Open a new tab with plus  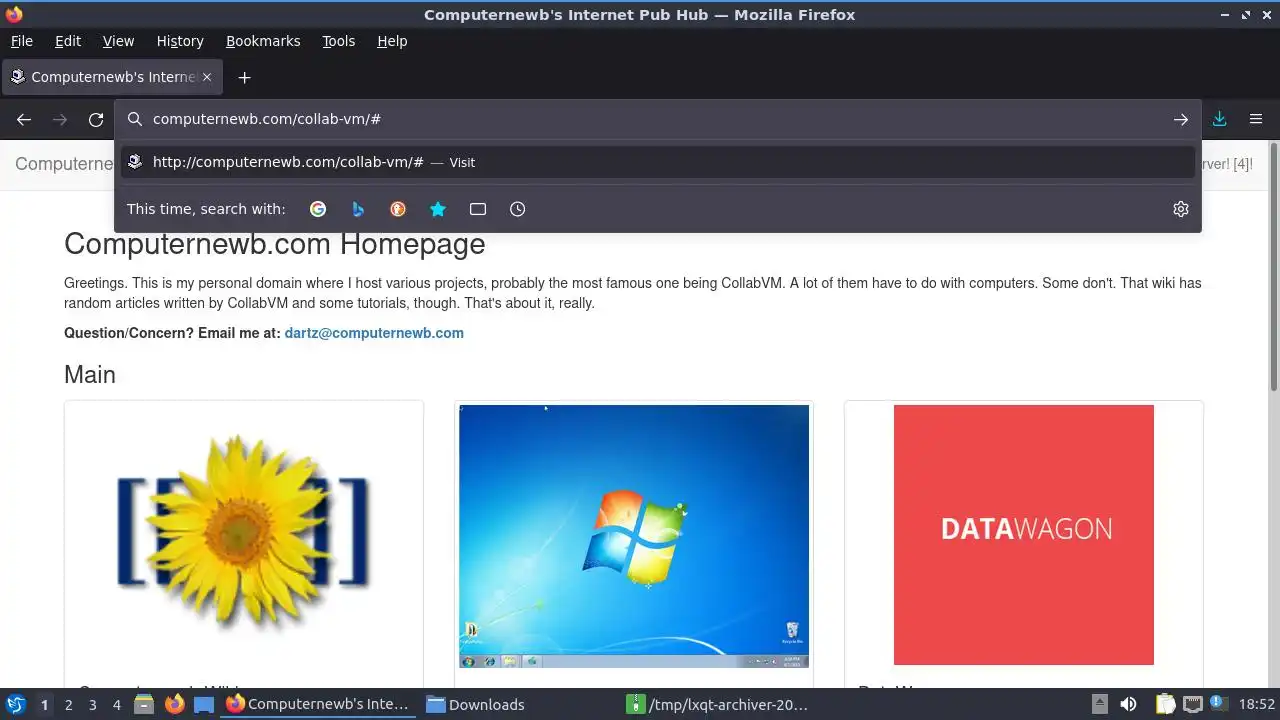244,77
